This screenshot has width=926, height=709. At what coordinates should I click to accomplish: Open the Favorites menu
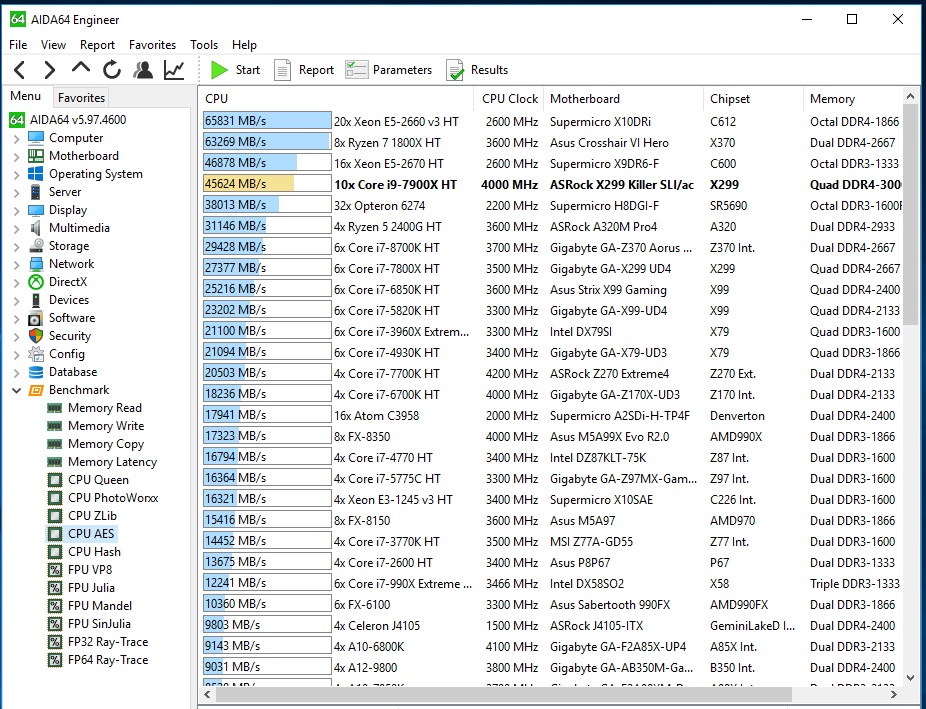point(152,45)
